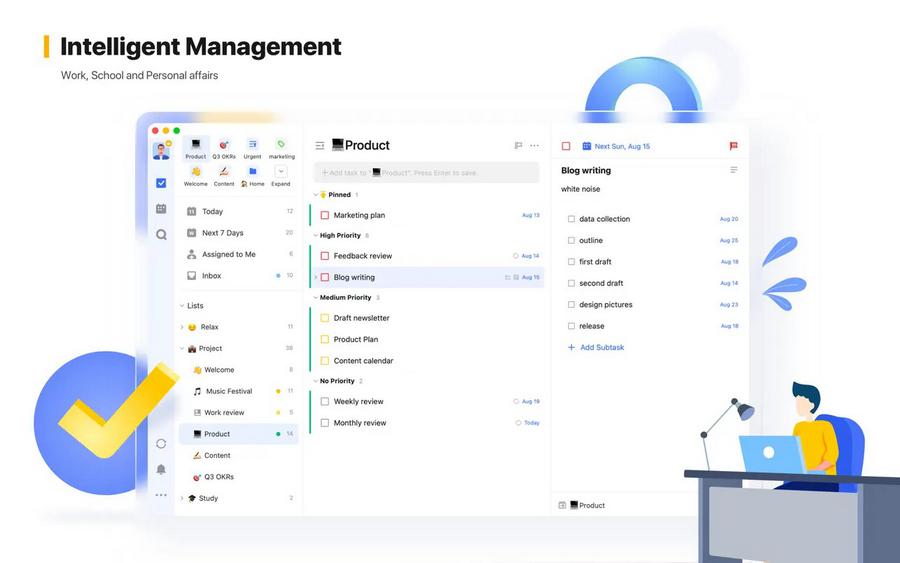Click the Sync refresh icon
Image resolution: width=900 pixels, height=563 pixels.
pyautogui.click(x=161, y=444)
